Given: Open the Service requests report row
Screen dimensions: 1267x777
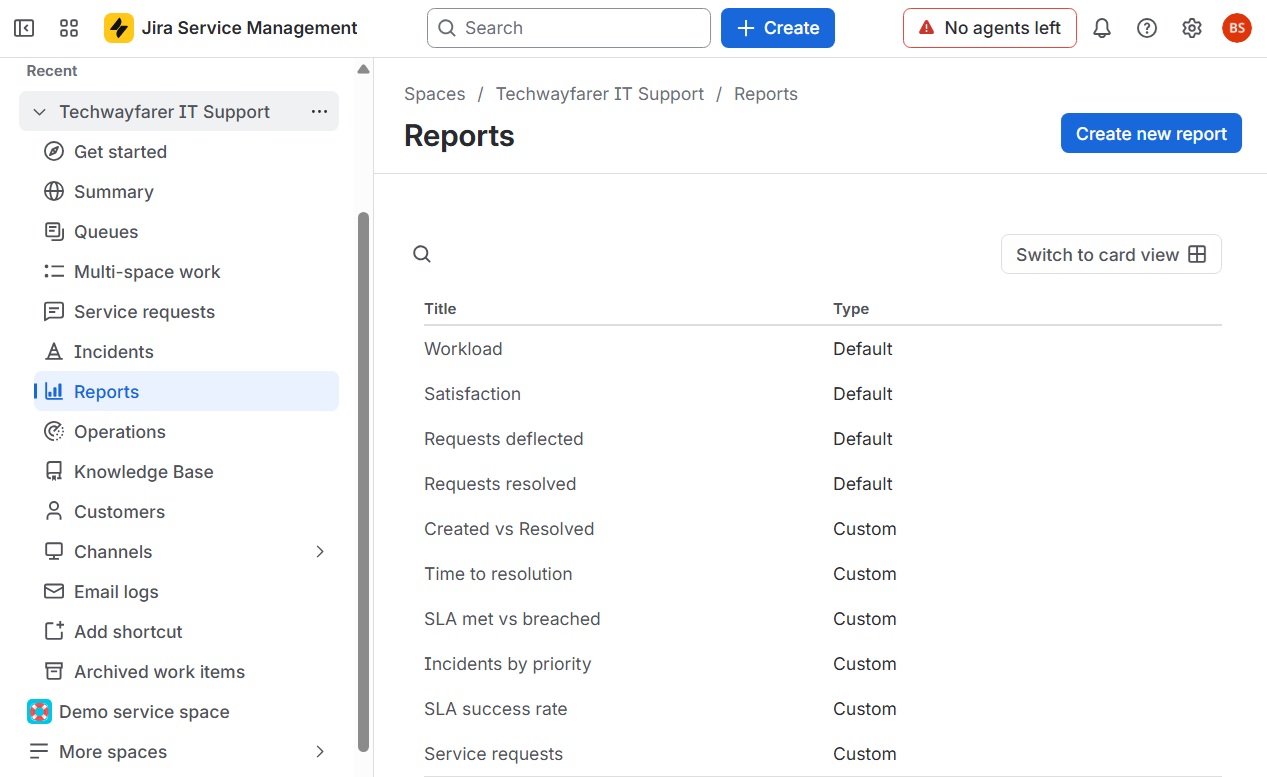Looking at the screenshot, I should point(822,754).
